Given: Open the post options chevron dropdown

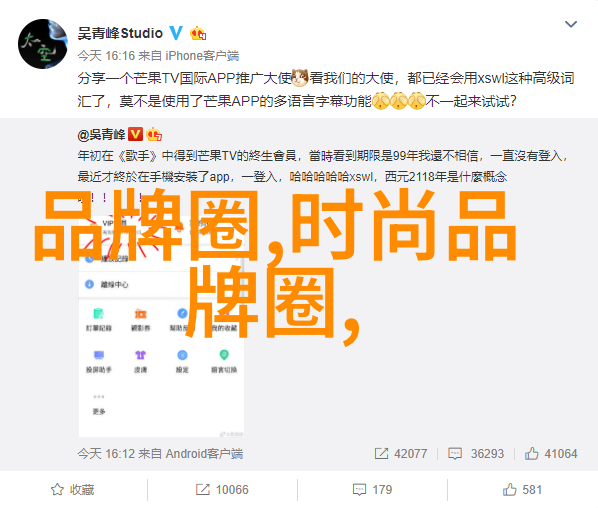Looking at the screenshot, I should 571,24.
